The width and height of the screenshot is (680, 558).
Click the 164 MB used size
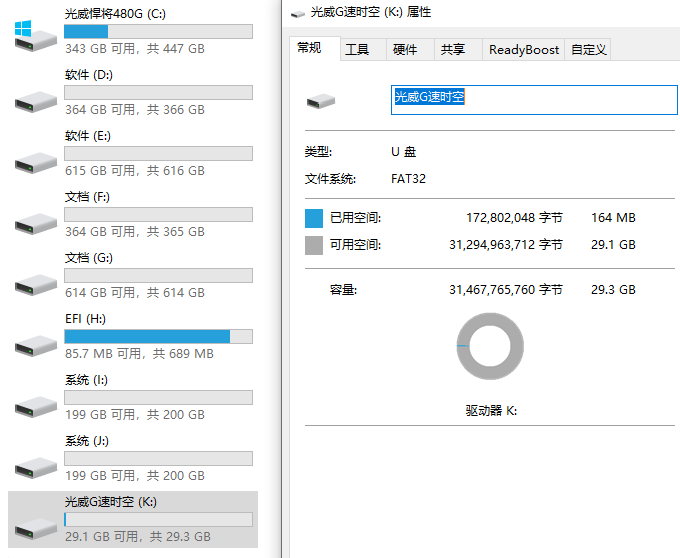pos(613,218)
